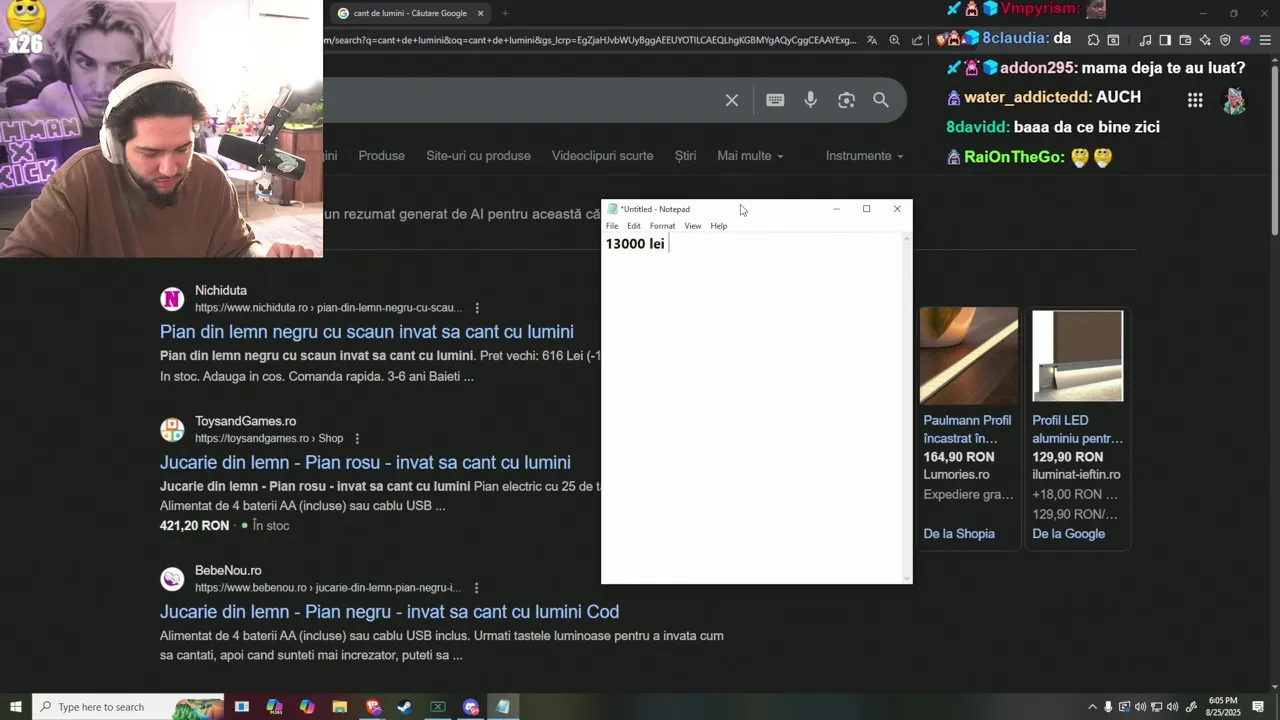This screenshot has width=1280, height=720.
Task: Open Notepad Edit menu
Action: pos(634,226)
